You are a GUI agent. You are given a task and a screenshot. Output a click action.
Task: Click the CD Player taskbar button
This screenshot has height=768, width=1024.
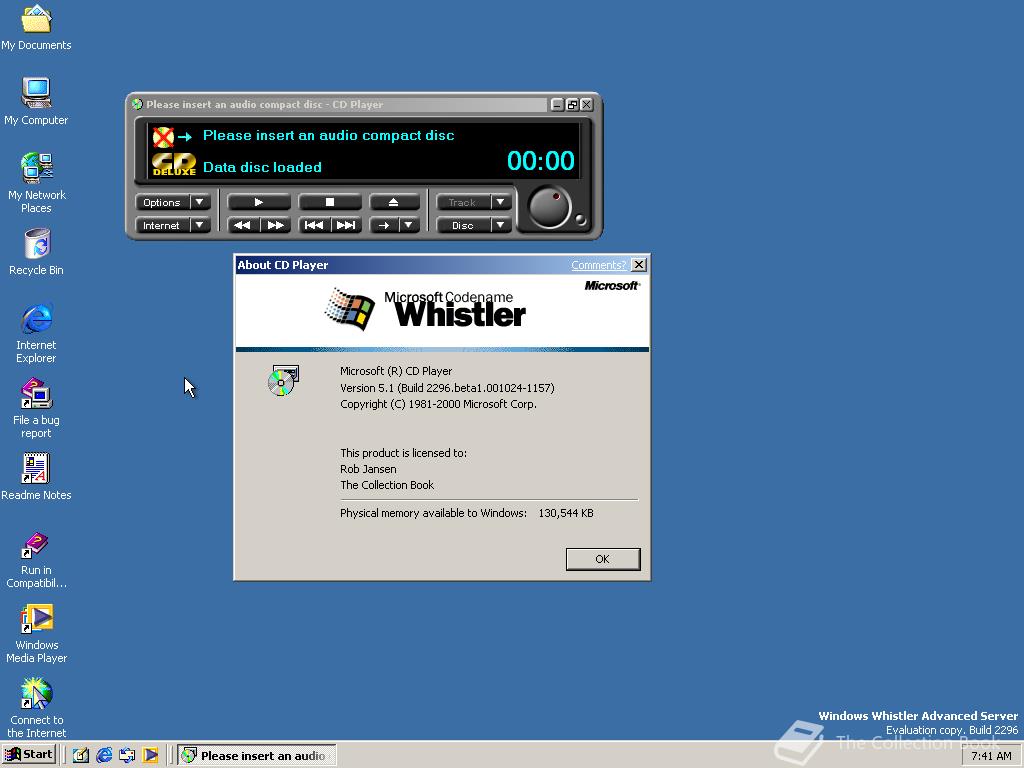tap(257, 756)
